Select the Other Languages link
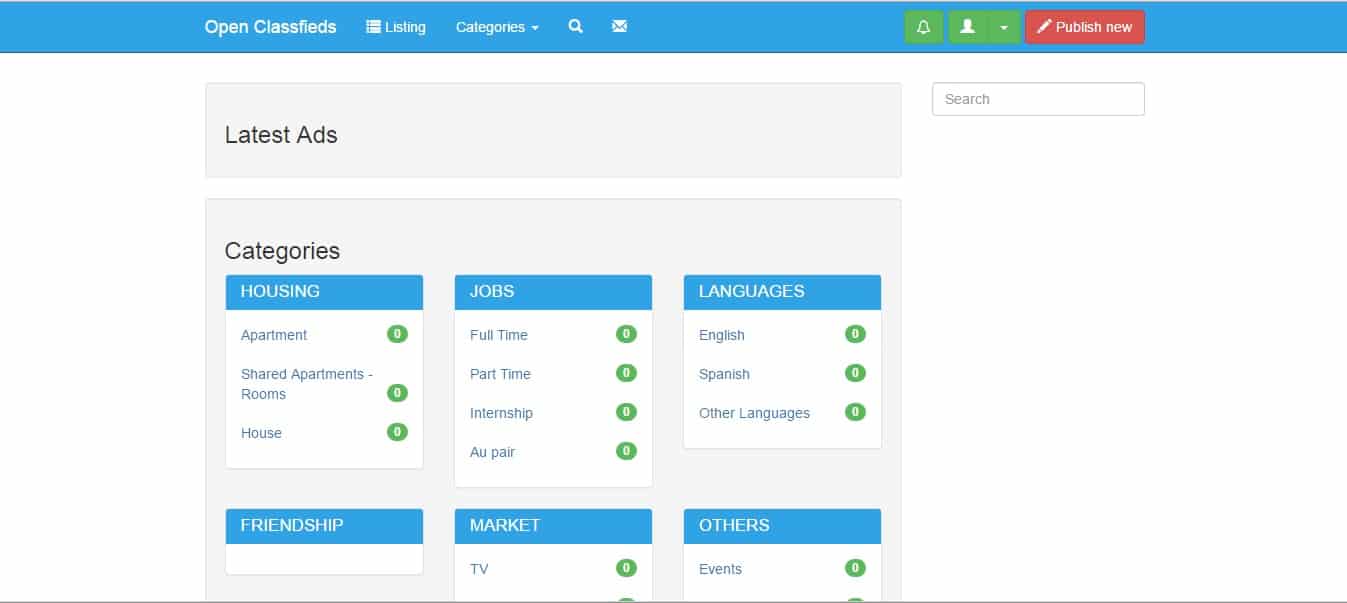 click(754, 413)
